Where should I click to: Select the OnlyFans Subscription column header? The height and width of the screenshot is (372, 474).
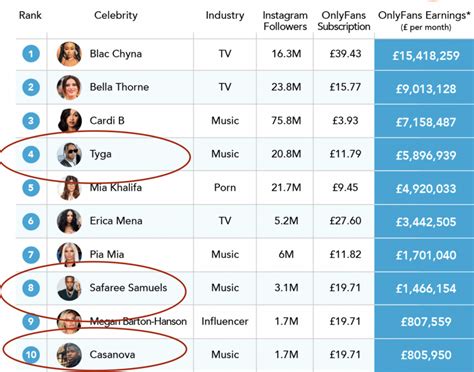coord(344,21)
